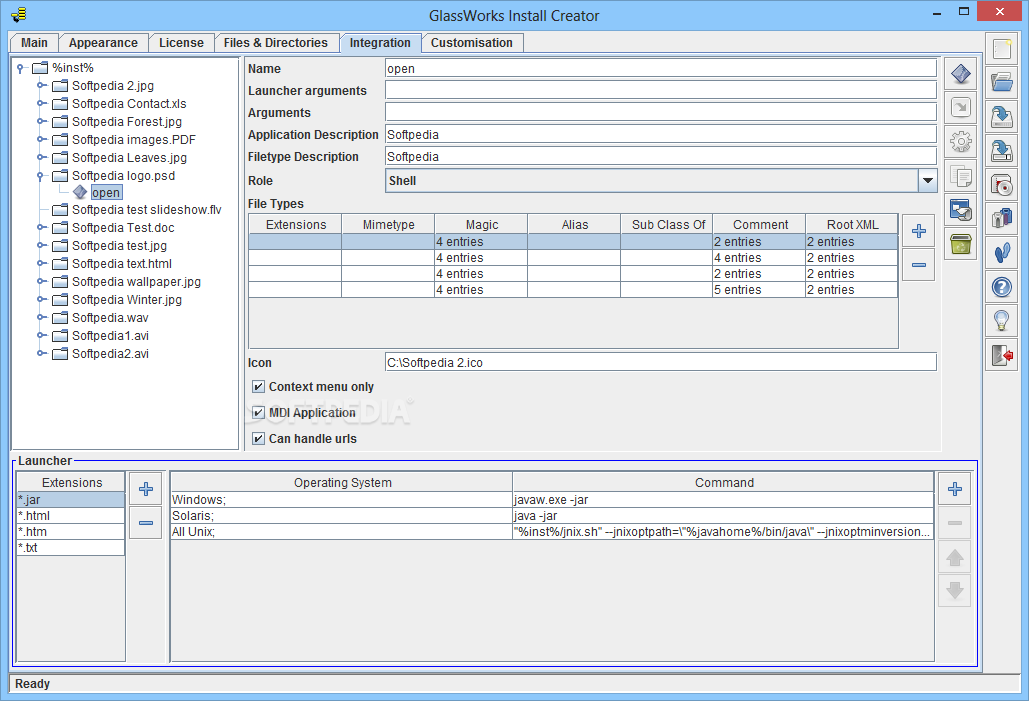
Task: Click the greyed down arrow icon beside Command table
Action: pyautogui.click(x=955, y=591)
